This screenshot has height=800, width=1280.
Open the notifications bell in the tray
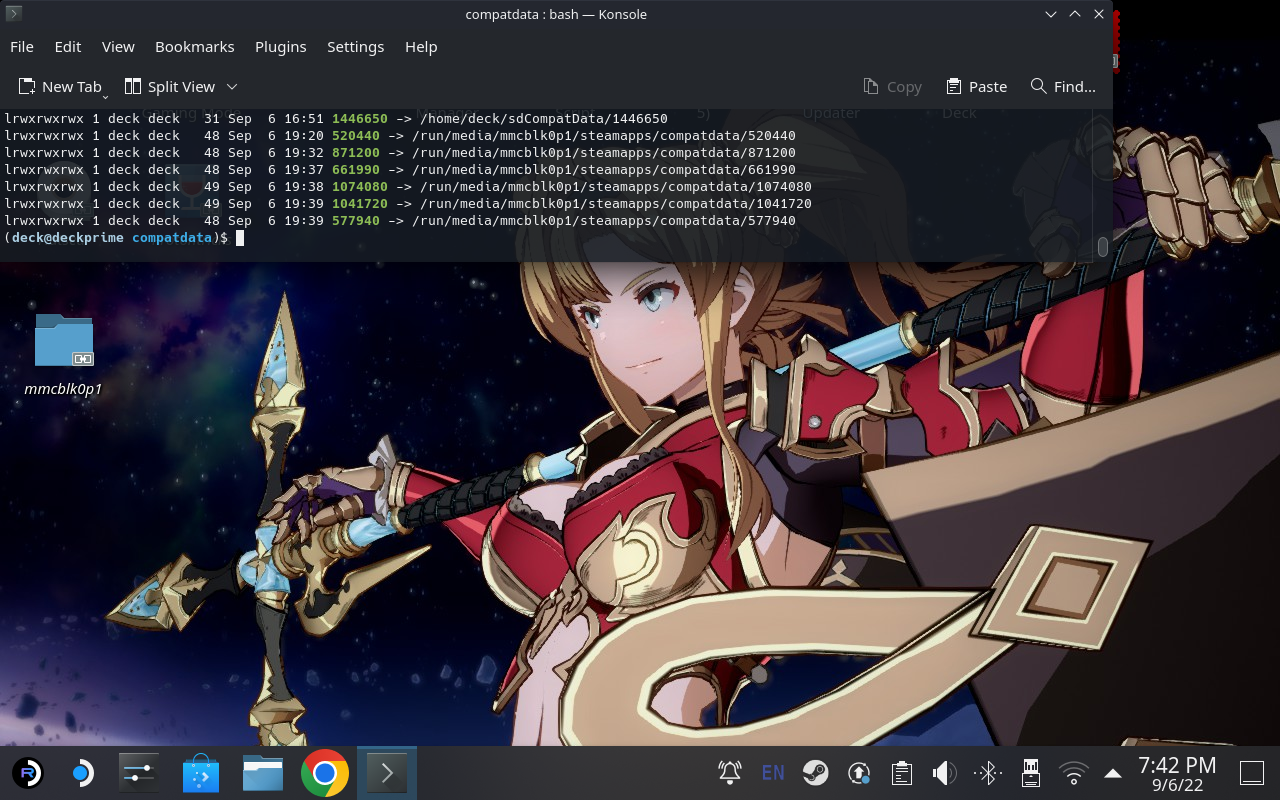tap(729, 772)
